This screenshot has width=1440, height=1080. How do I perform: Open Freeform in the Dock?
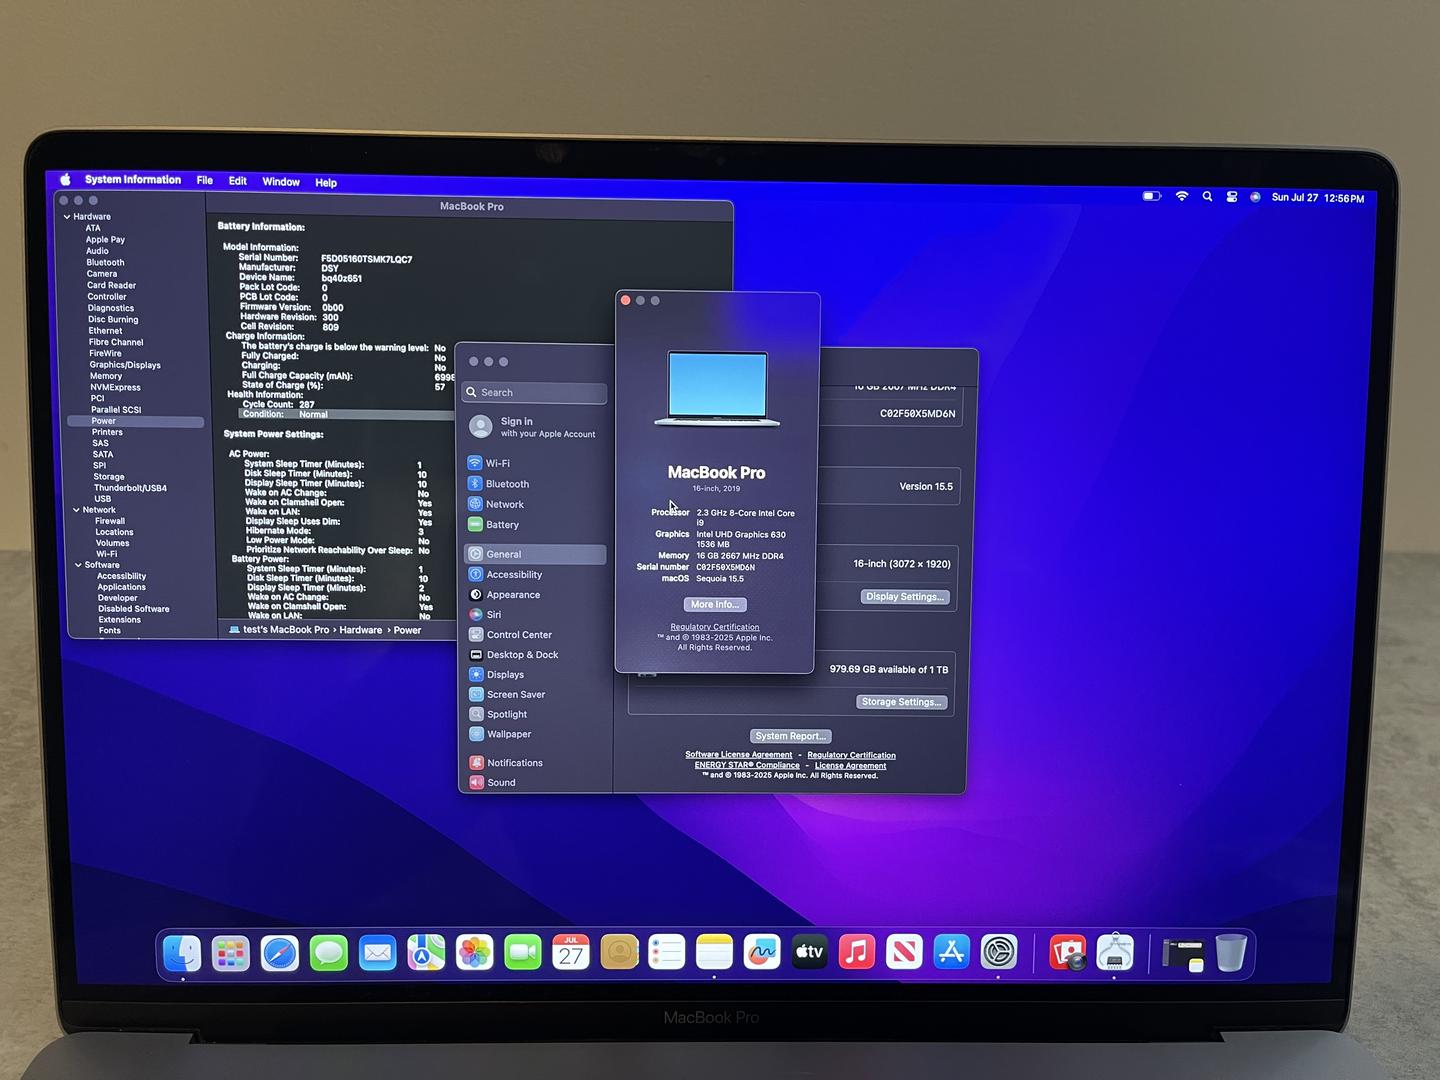click(762, 953)
